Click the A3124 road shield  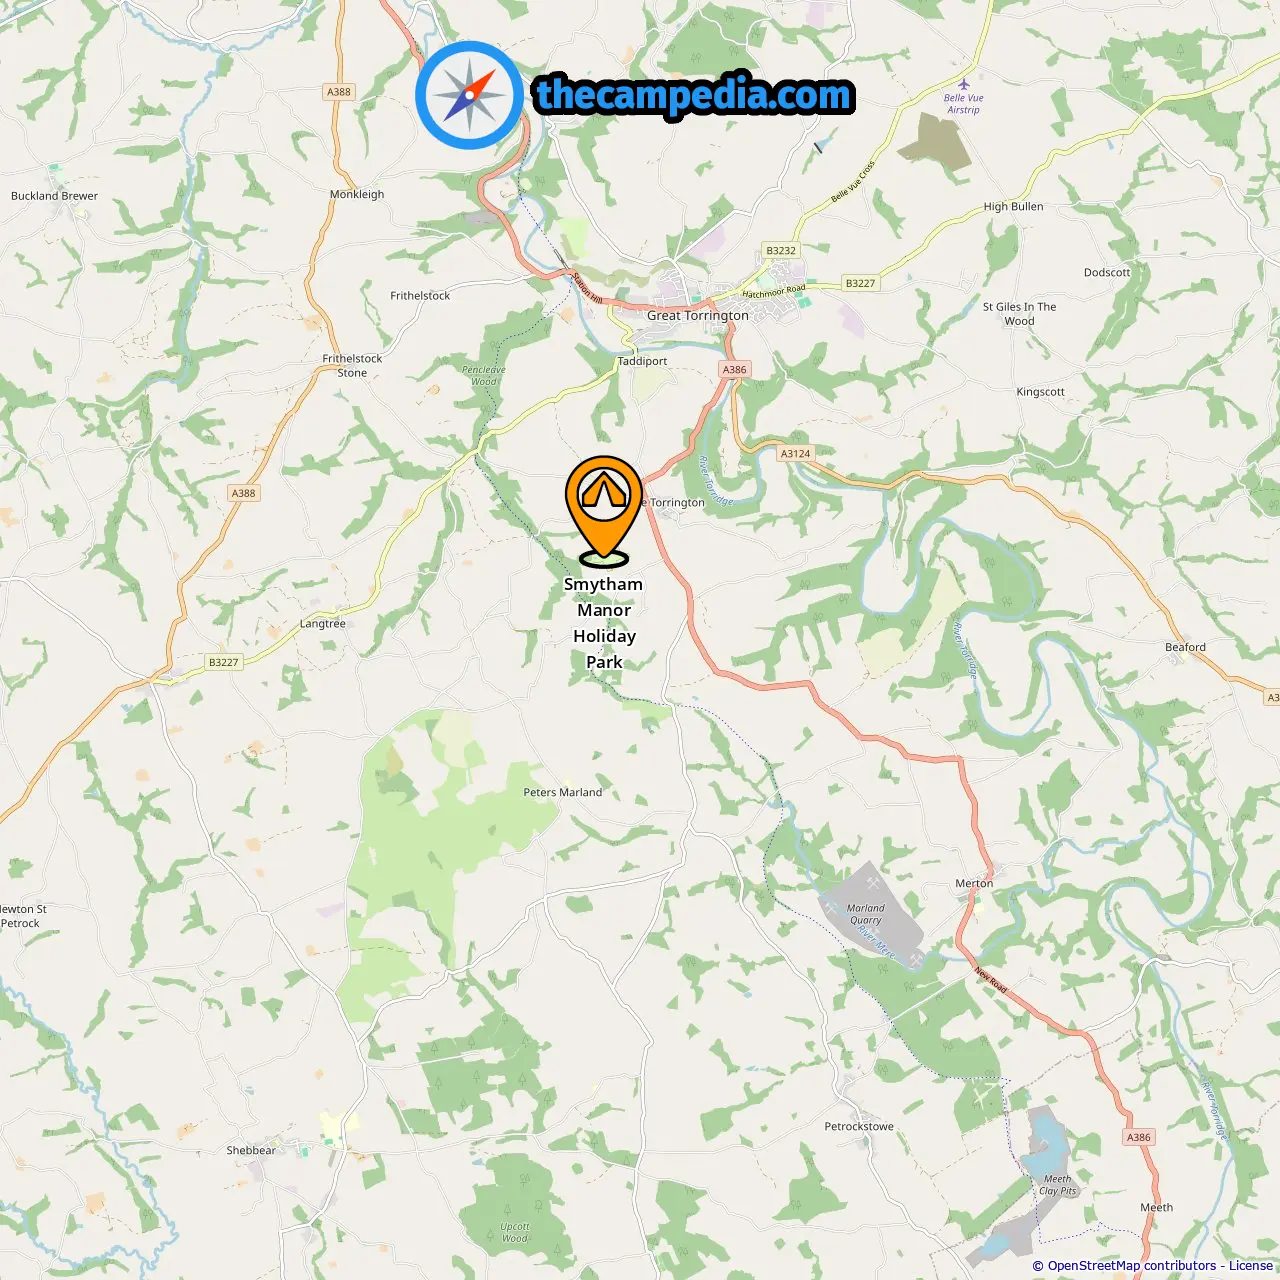pyautogui.click(x=795, y=453)
